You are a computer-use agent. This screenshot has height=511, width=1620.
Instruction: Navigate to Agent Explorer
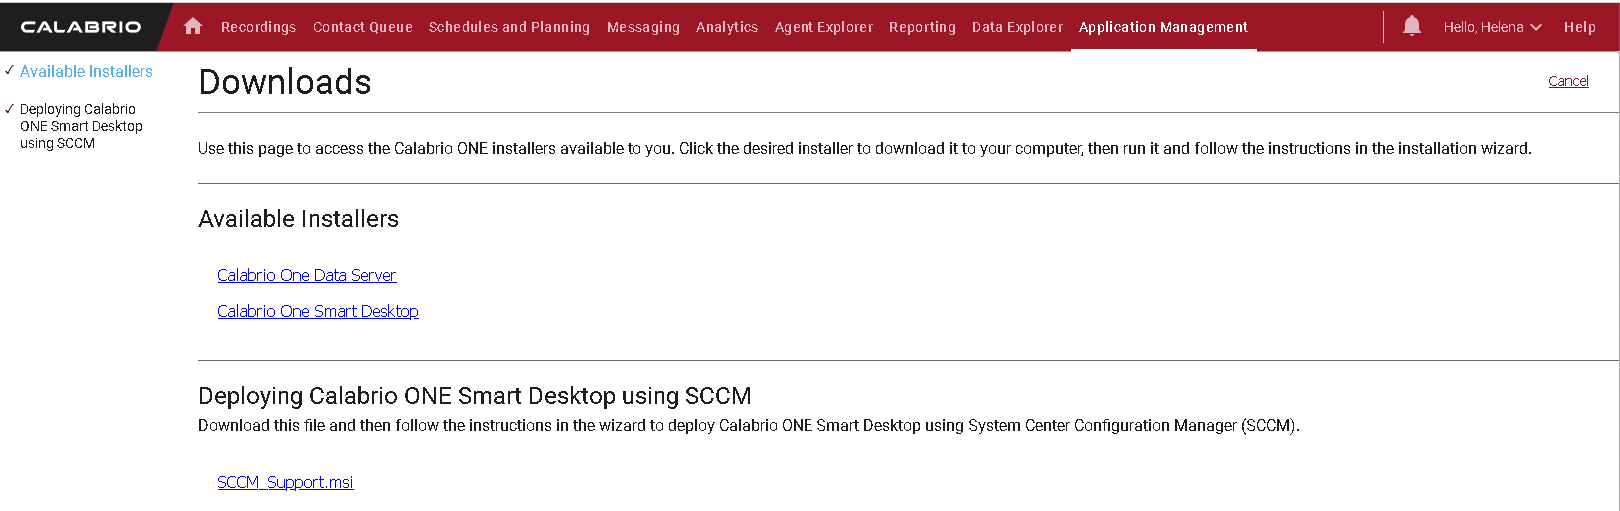[x=823, y=27]
